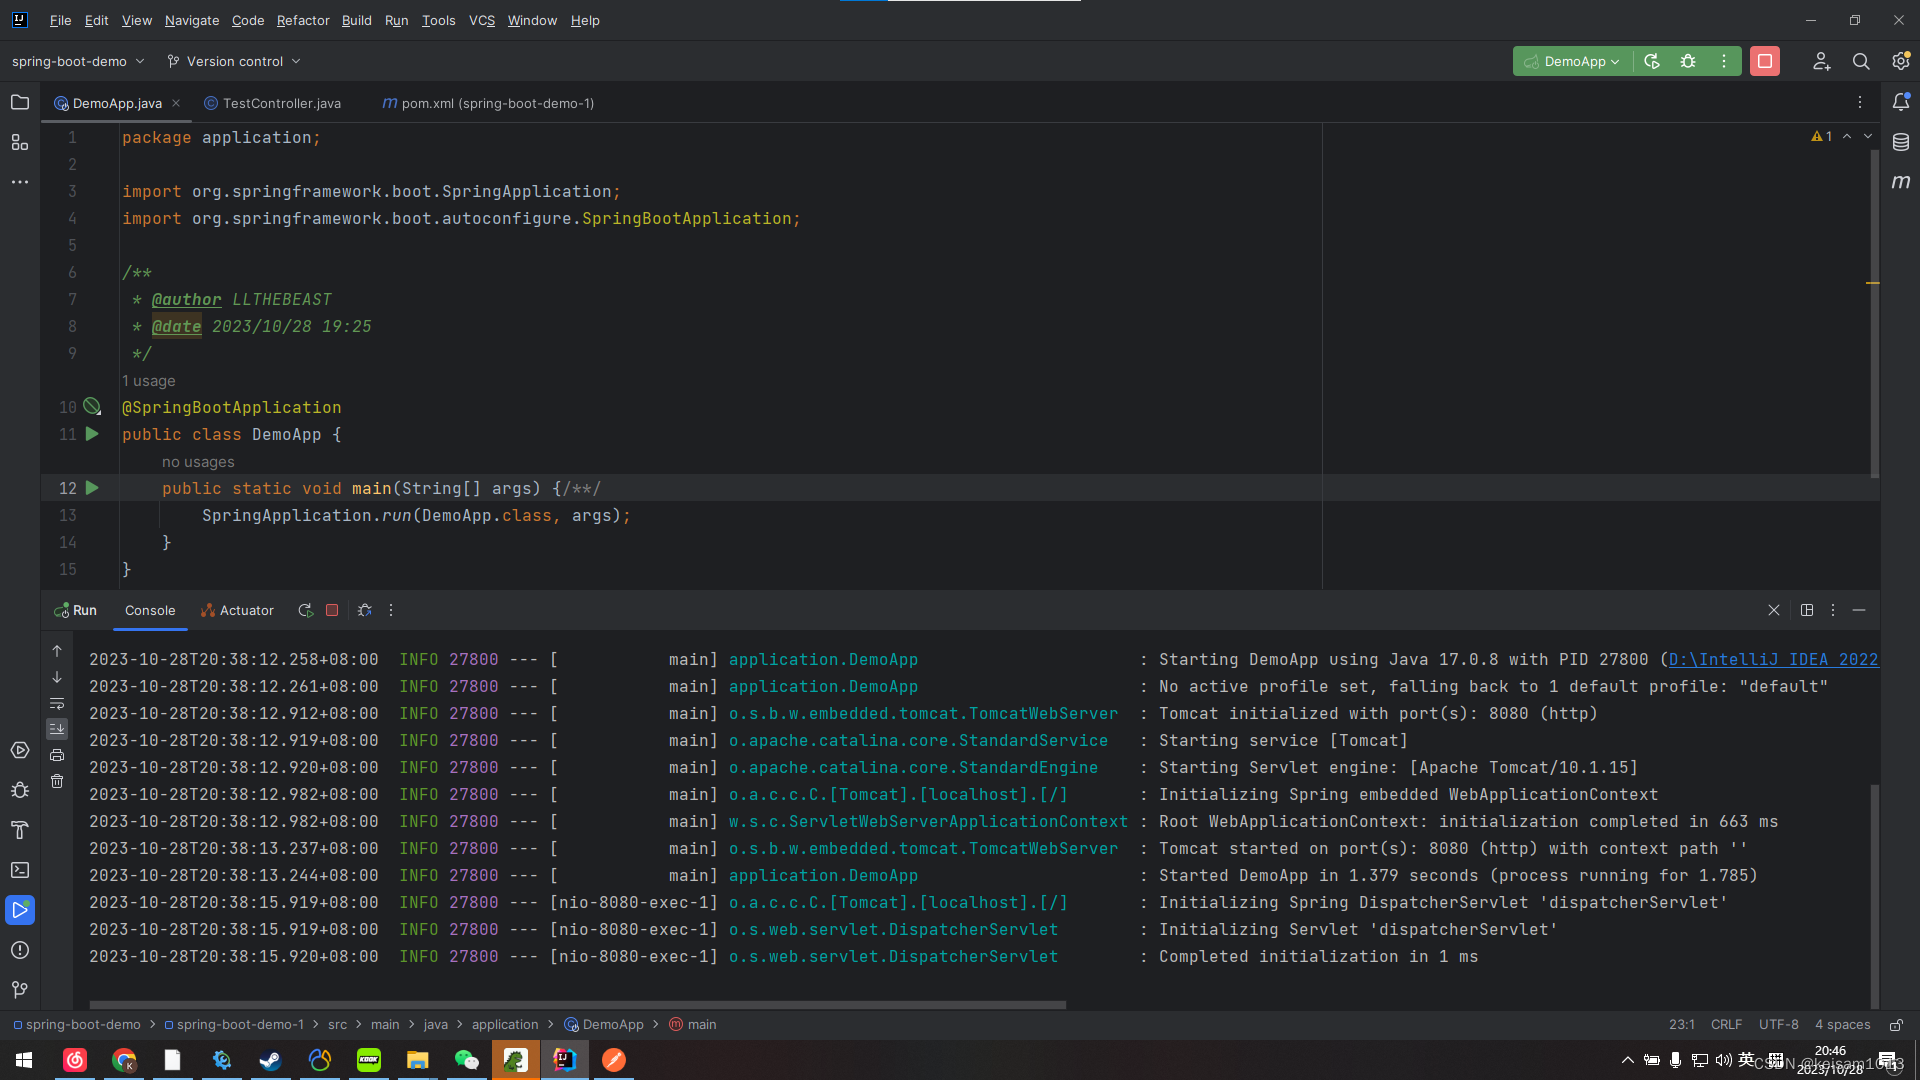Open WeChat from the Windows taskbar

coord(467,1060)
